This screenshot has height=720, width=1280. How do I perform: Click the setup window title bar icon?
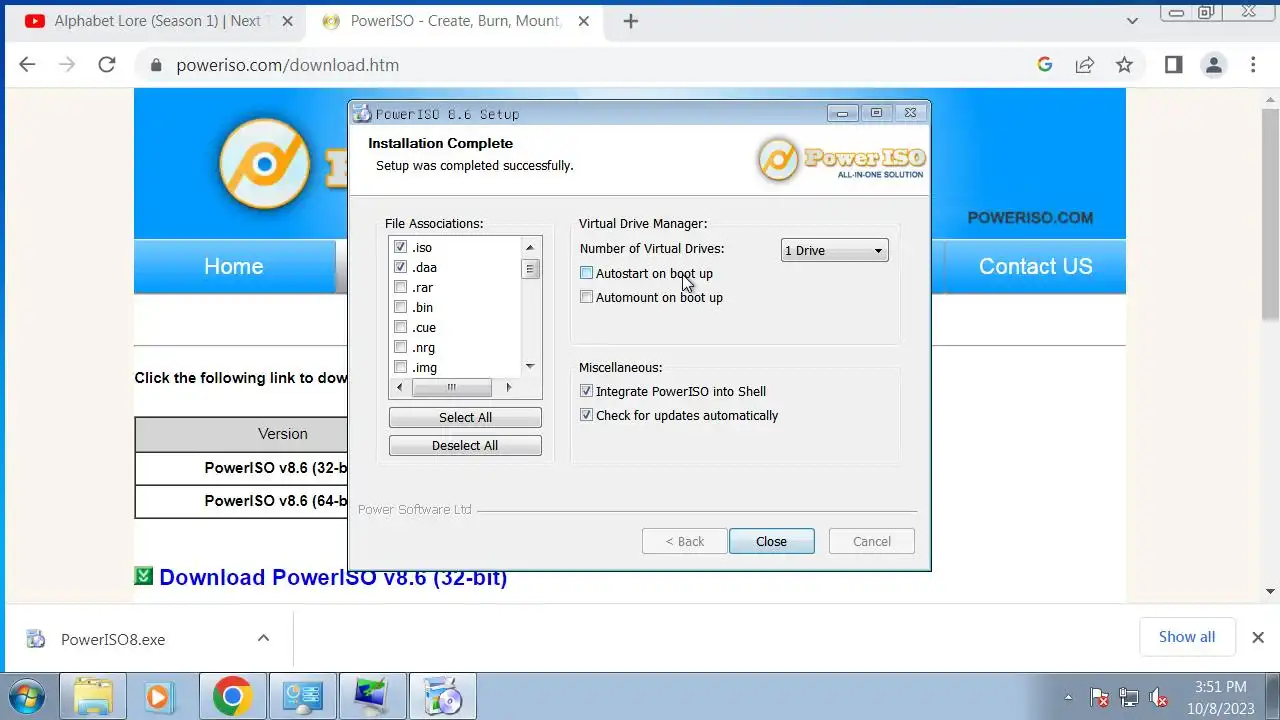click(362, 113)
